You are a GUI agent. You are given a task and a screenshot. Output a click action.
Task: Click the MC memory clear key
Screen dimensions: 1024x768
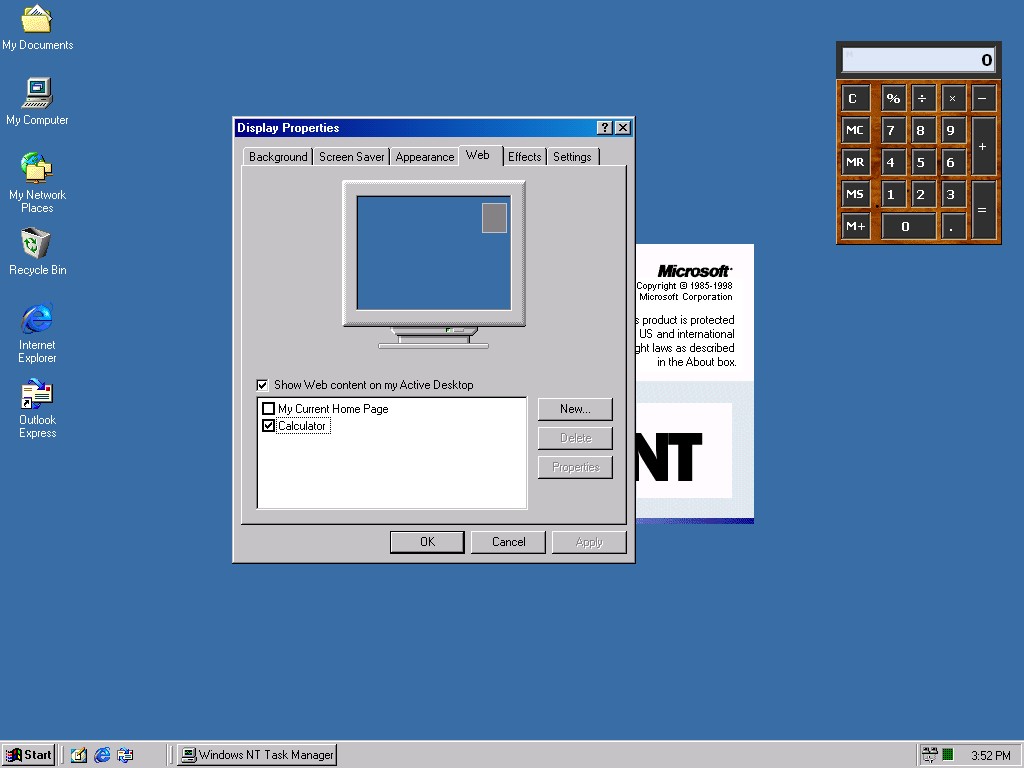(x=855, y=130)
